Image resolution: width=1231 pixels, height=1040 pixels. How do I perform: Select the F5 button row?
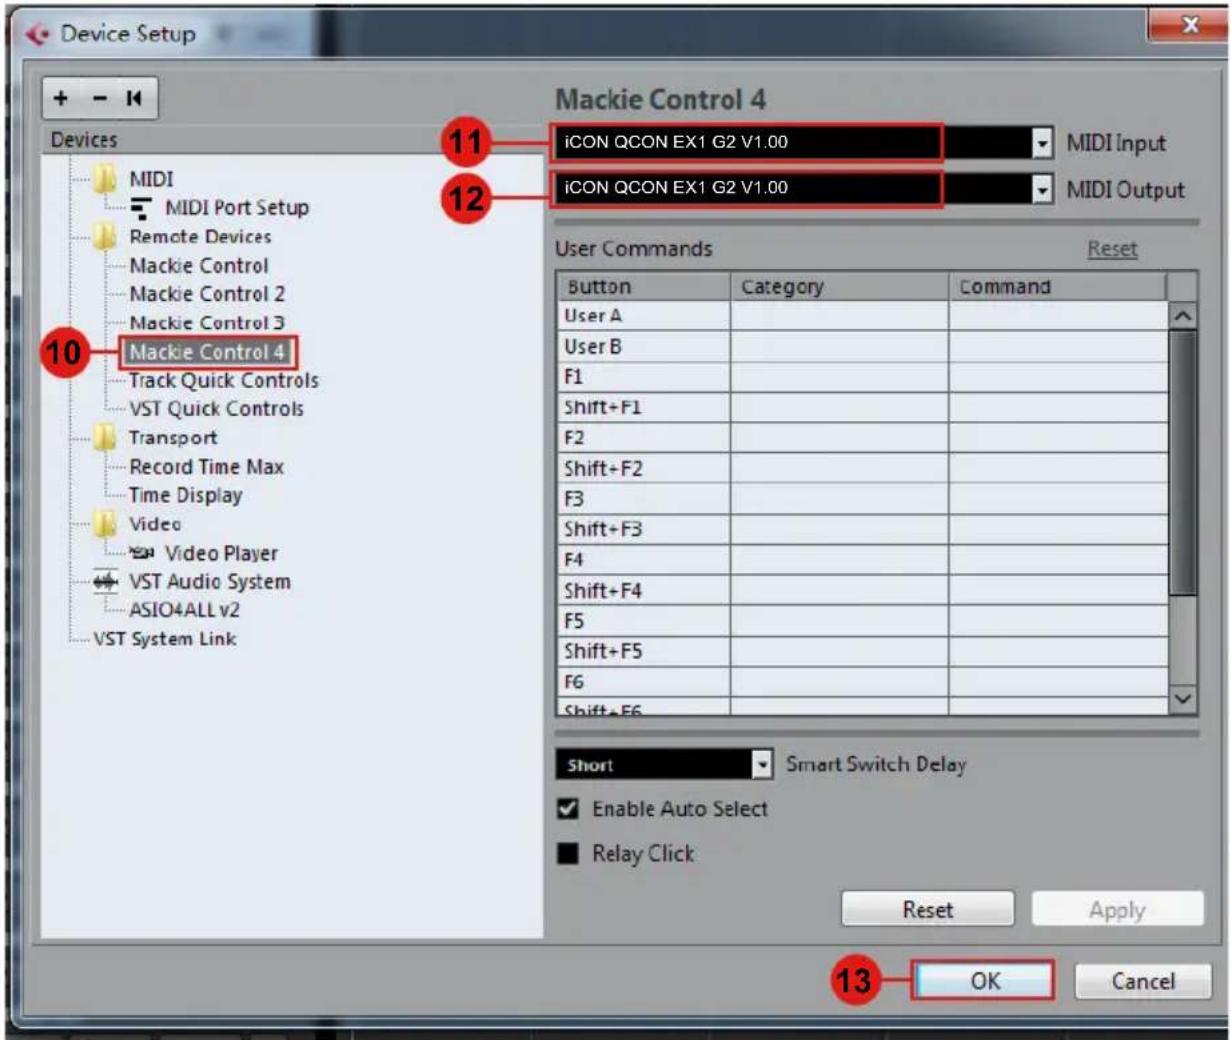coord(862,621)
